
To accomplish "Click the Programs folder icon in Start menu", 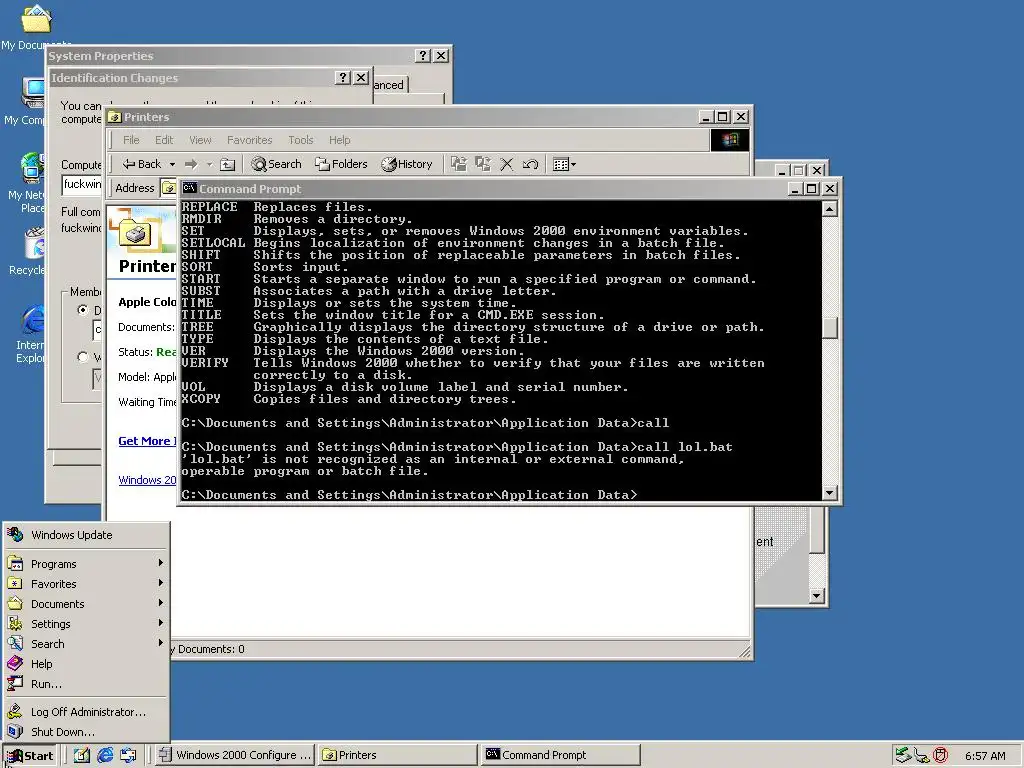I will point(16,564).
